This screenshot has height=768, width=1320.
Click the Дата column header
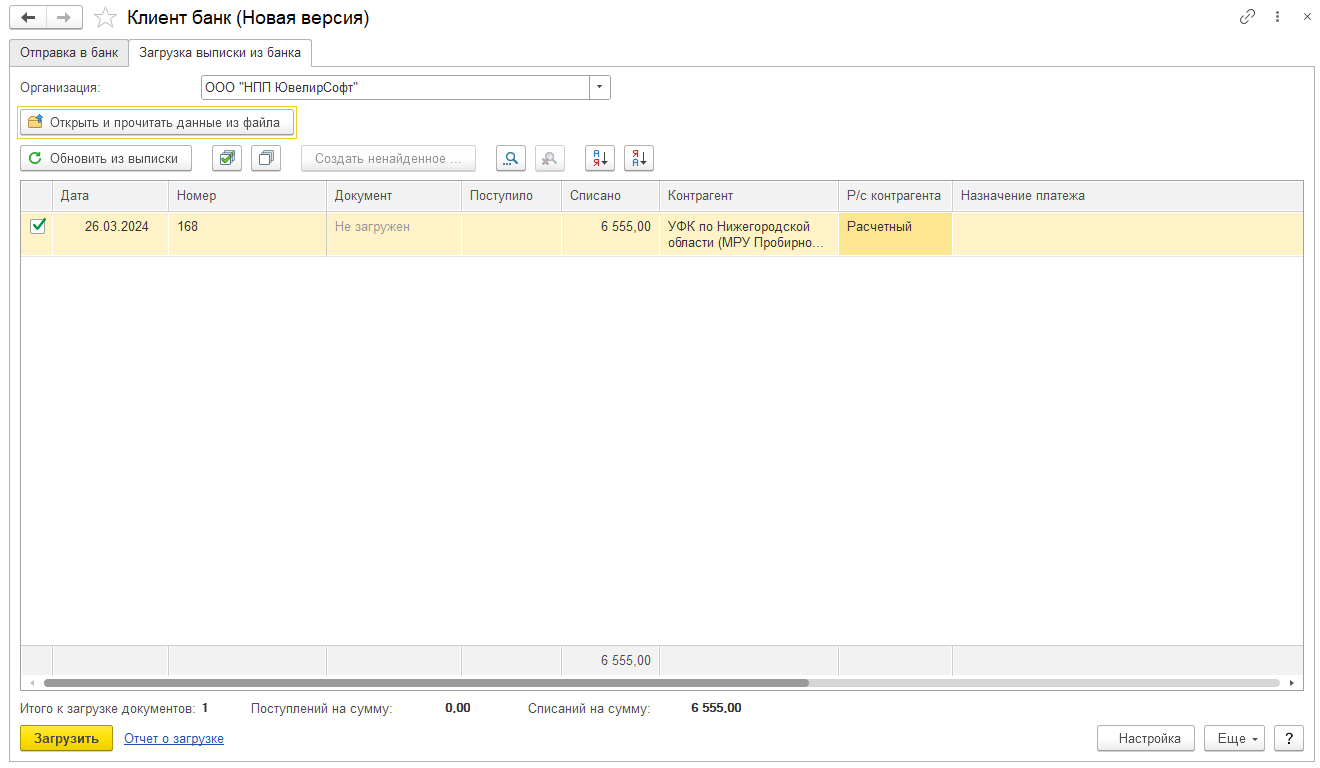pyautogui.click(x=110, y=196)
